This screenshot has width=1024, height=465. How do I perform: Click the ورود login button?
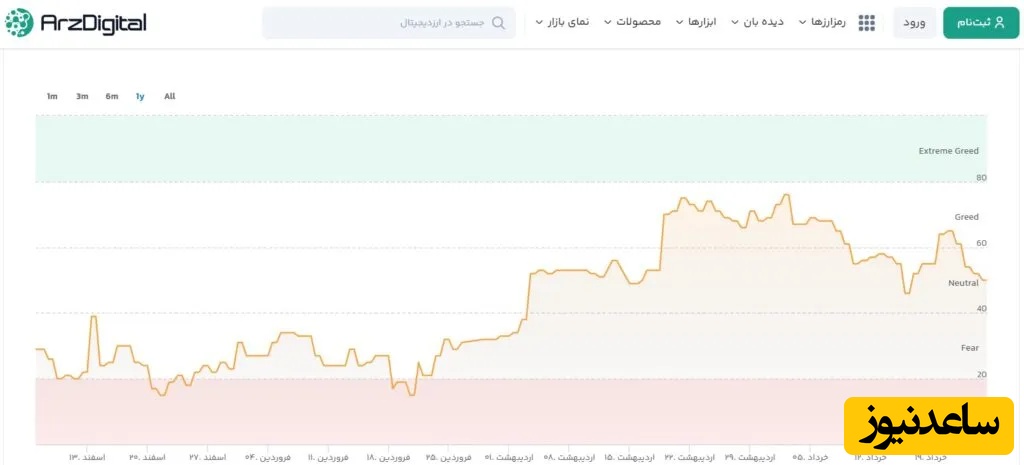915,23
